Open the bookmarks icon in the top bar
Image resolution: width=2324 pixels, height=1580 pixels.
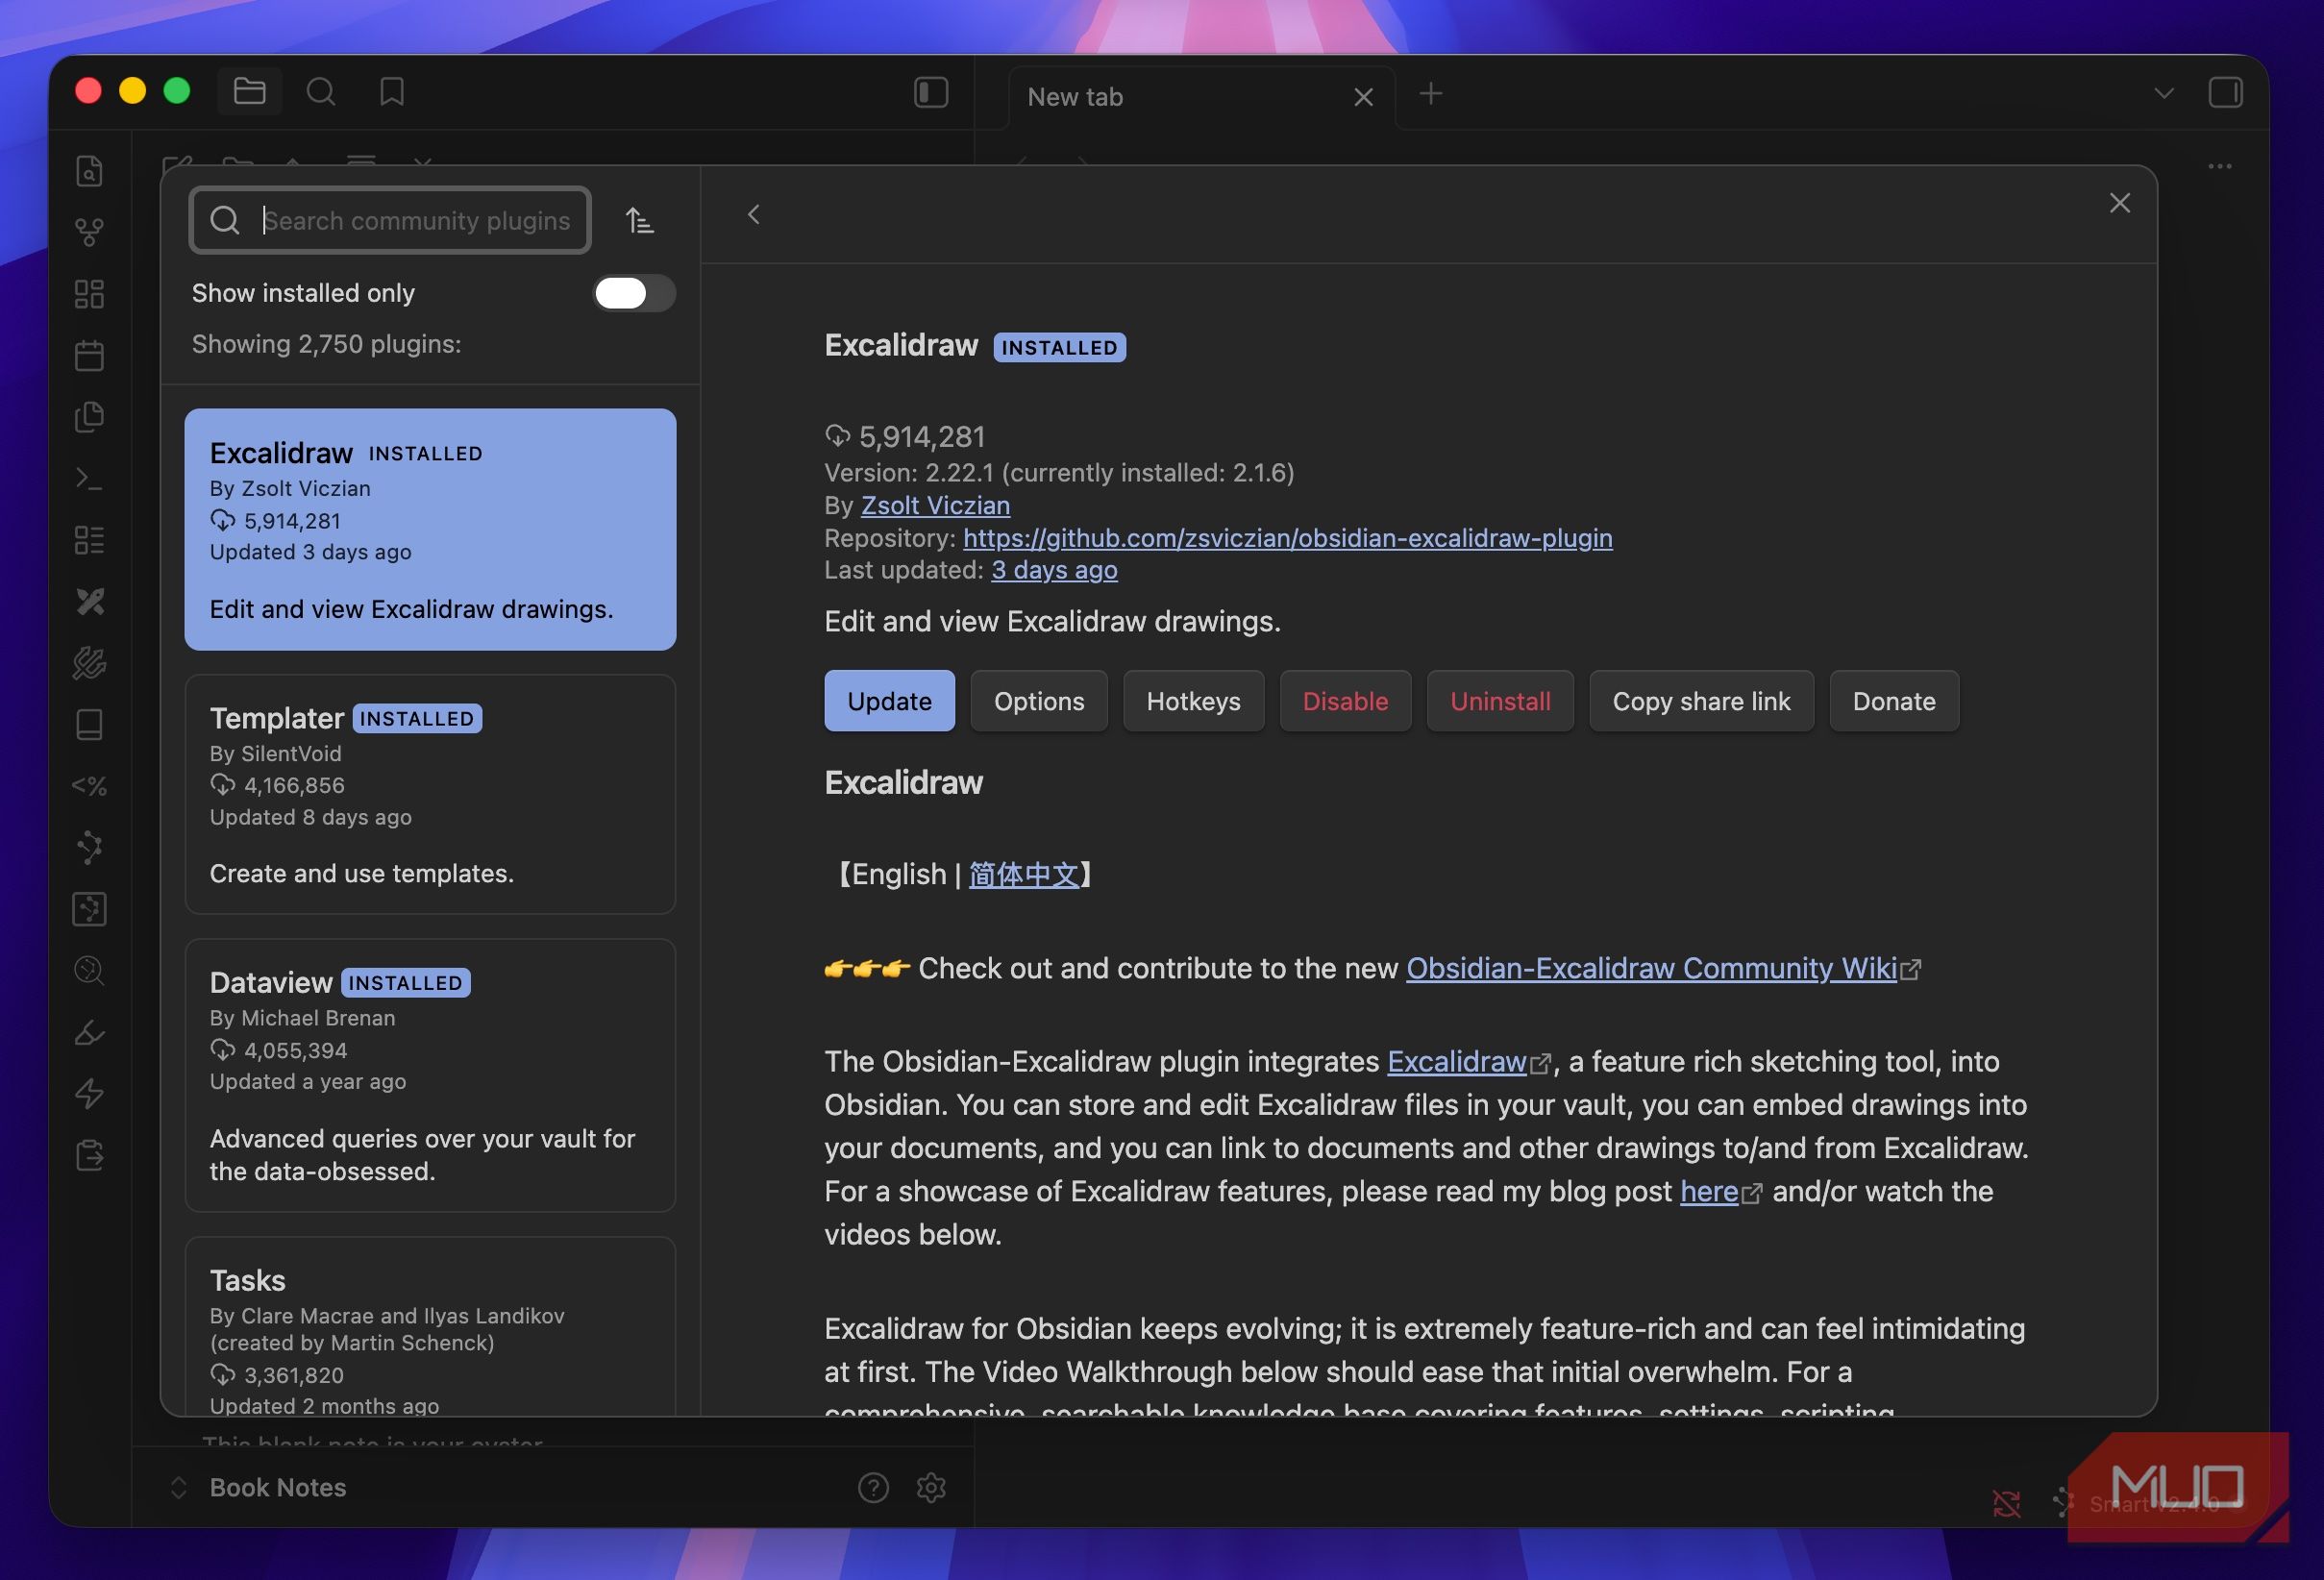(392, 92)
